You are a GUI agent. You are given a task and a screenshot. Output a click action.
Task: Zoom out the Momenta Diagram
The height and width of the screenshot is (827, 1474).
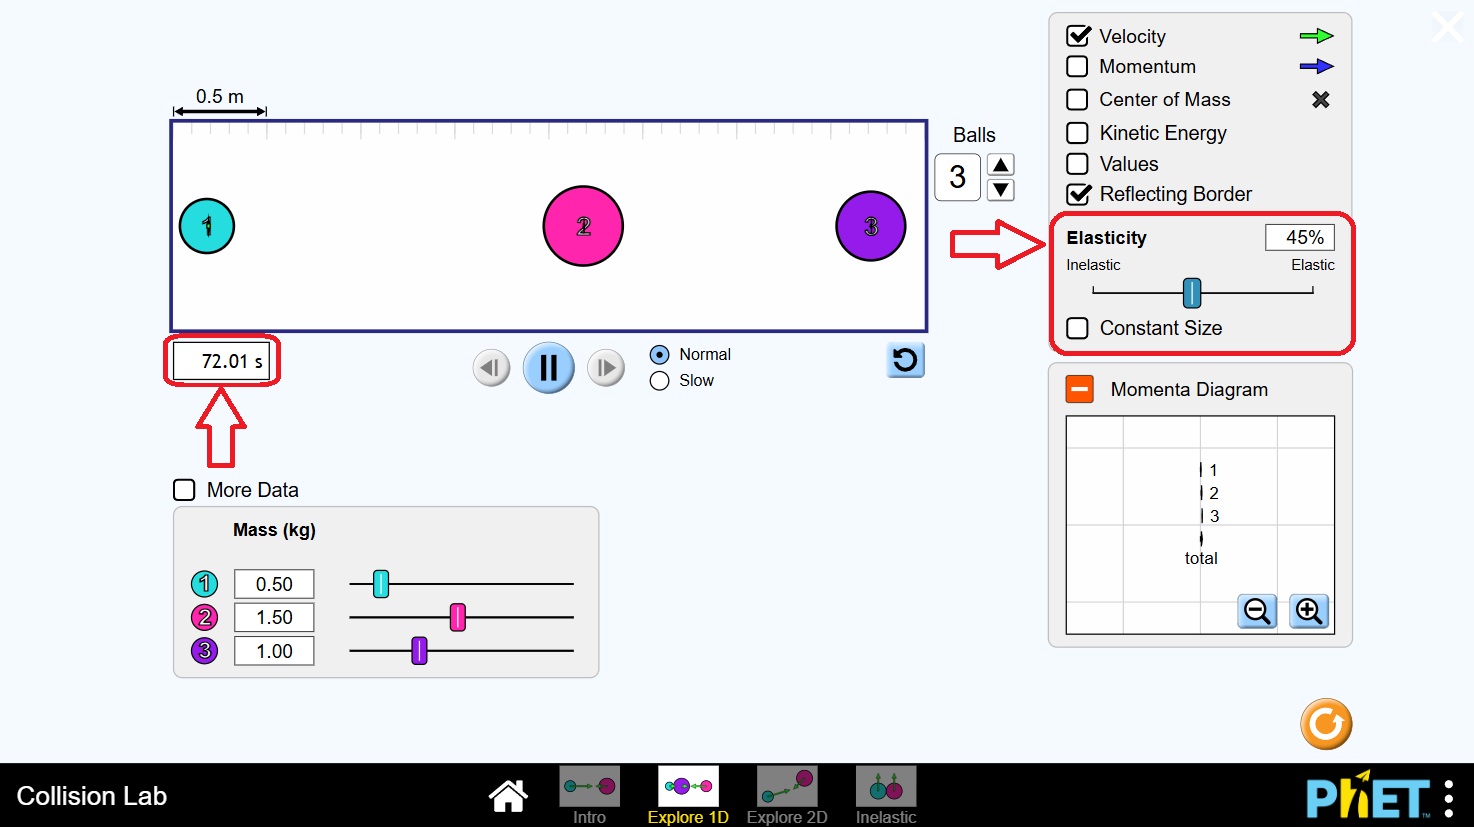pyautogui.click(x=1257, y=610)
